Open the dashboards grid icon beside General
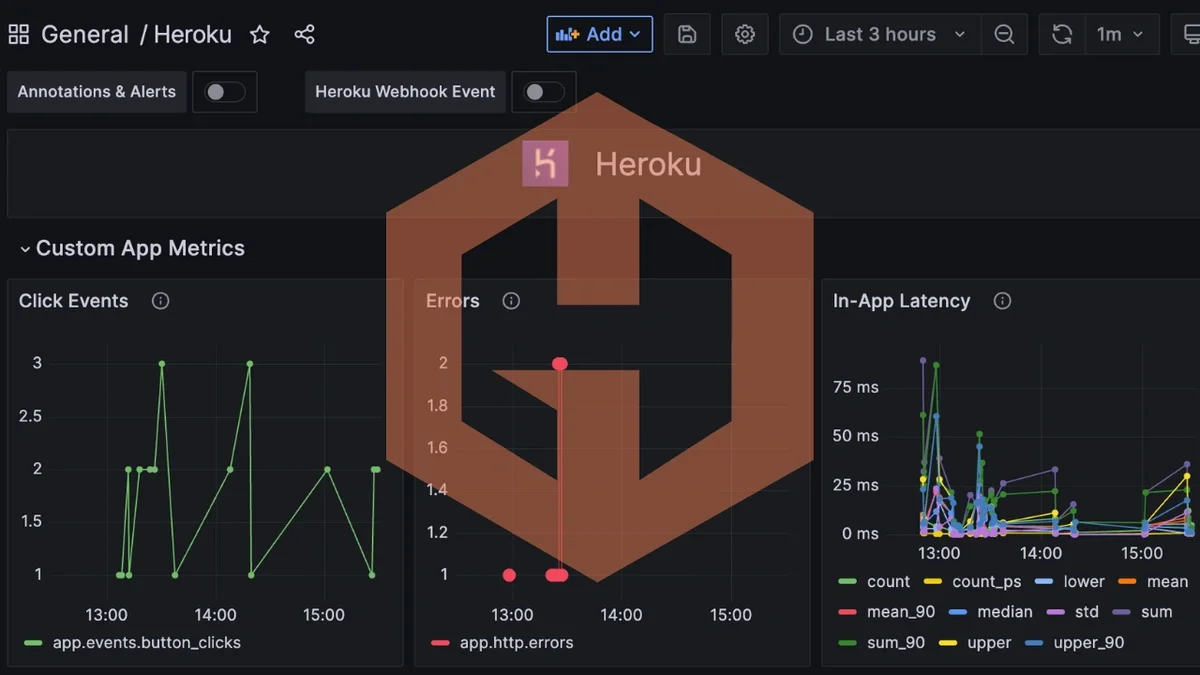The image size is (1200, 675). (18, 34)
